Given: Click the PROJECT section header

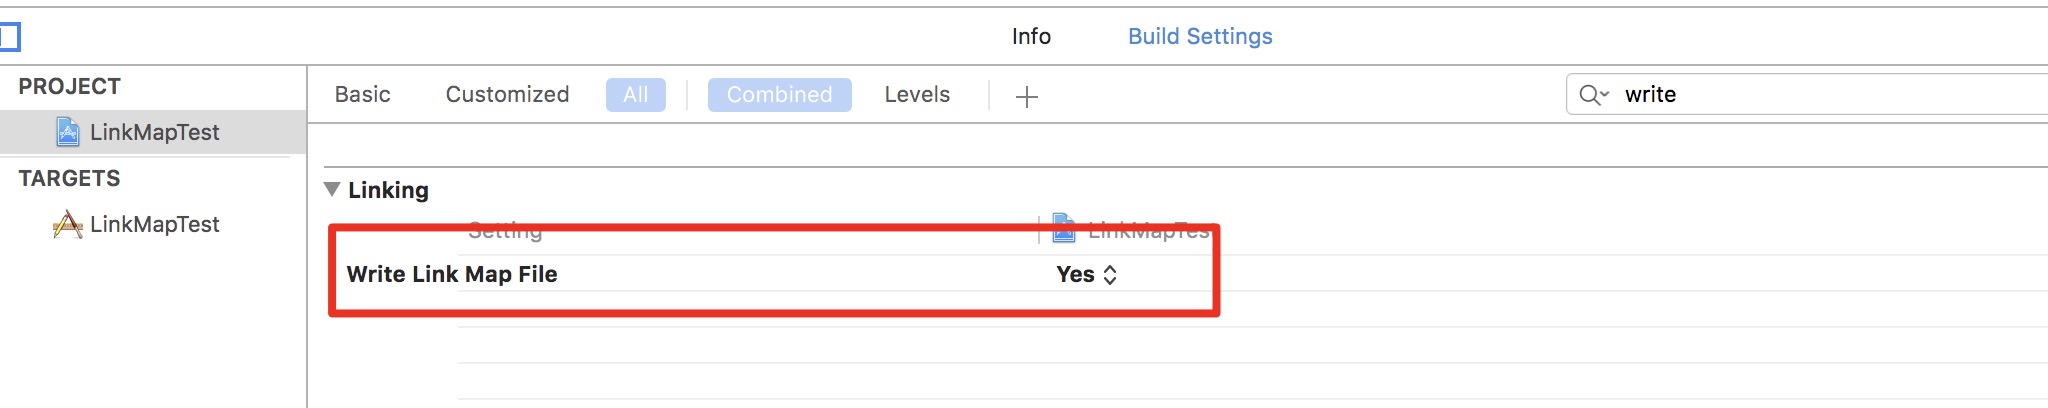Looking at the screenshot, I should click(69, 87).
